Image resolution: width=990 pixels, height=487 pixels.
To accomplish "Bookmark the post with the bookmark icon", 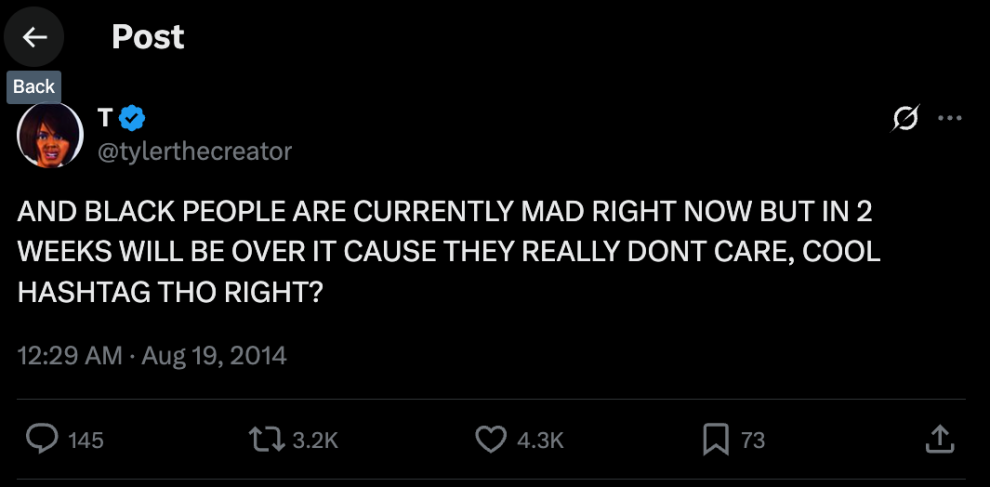I will [x=715, y=439].
